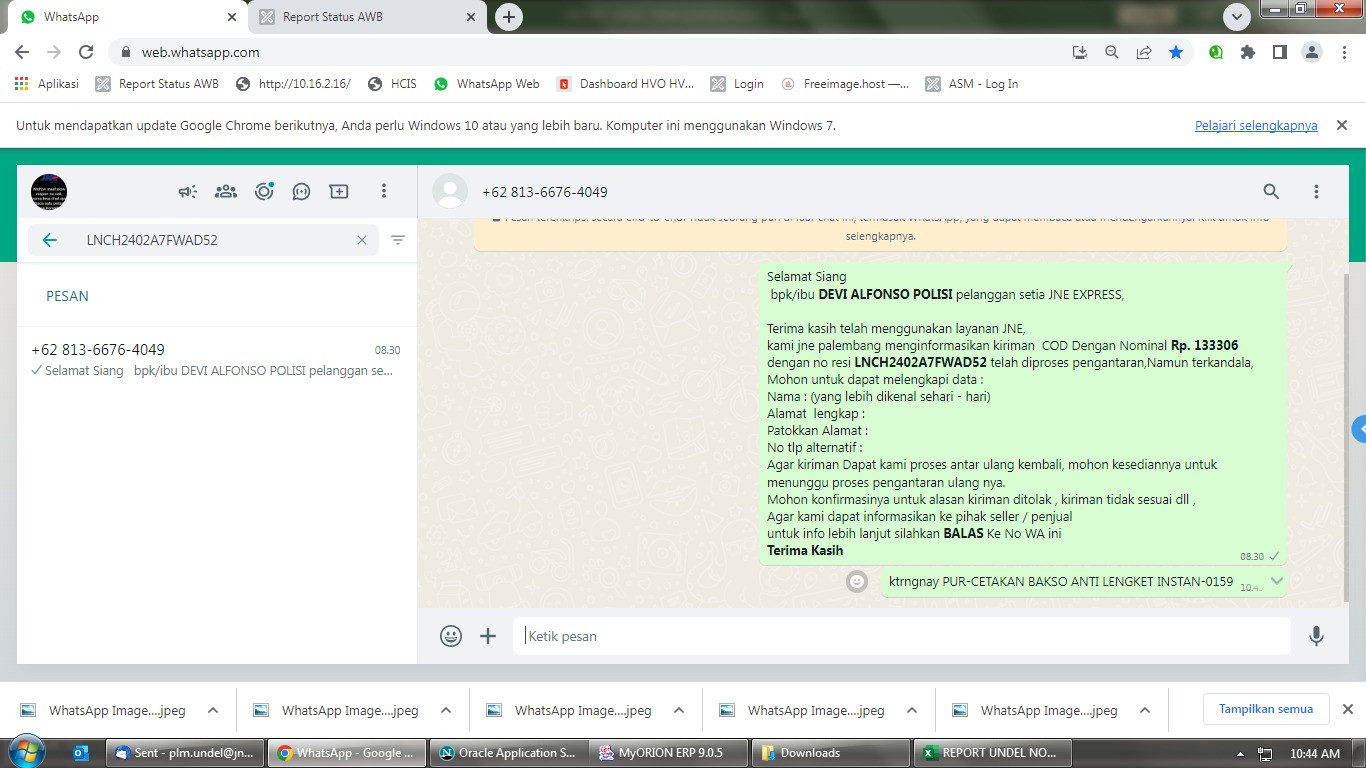Search within chat using magnifier icon
Viewport: 1366px width, 768px height.
click(1271, 191)
